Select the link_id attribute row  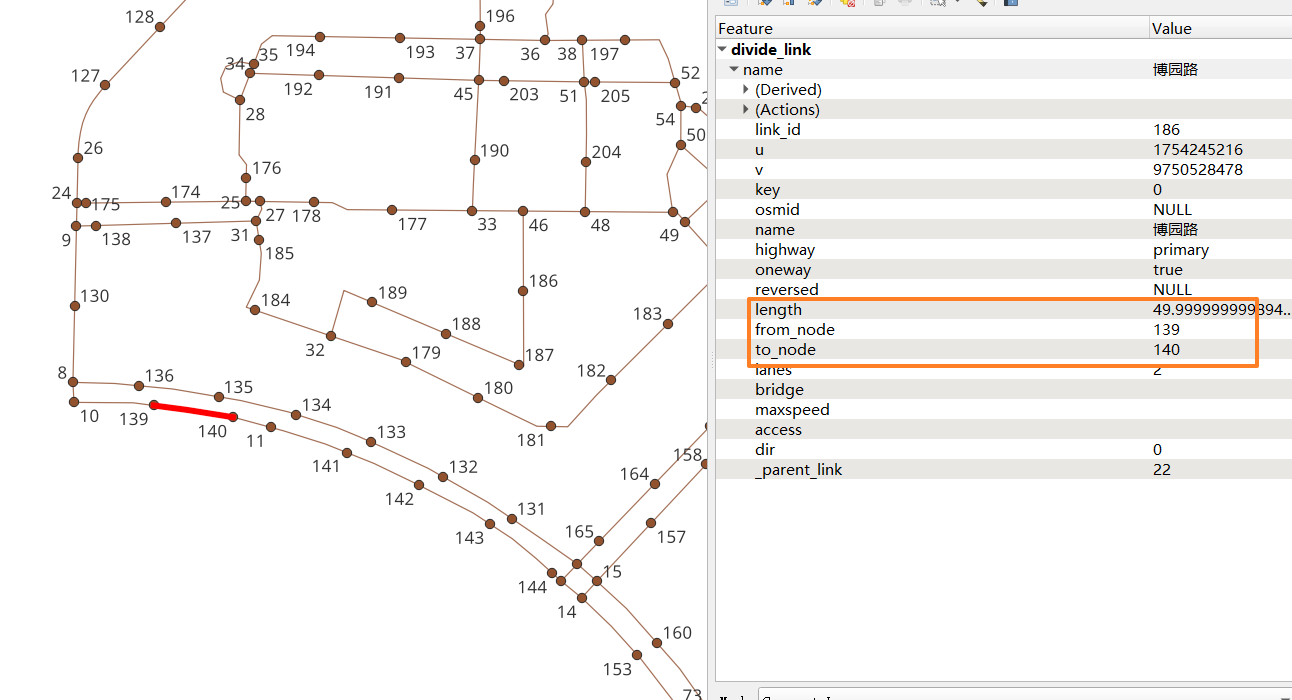(1004, 129)
